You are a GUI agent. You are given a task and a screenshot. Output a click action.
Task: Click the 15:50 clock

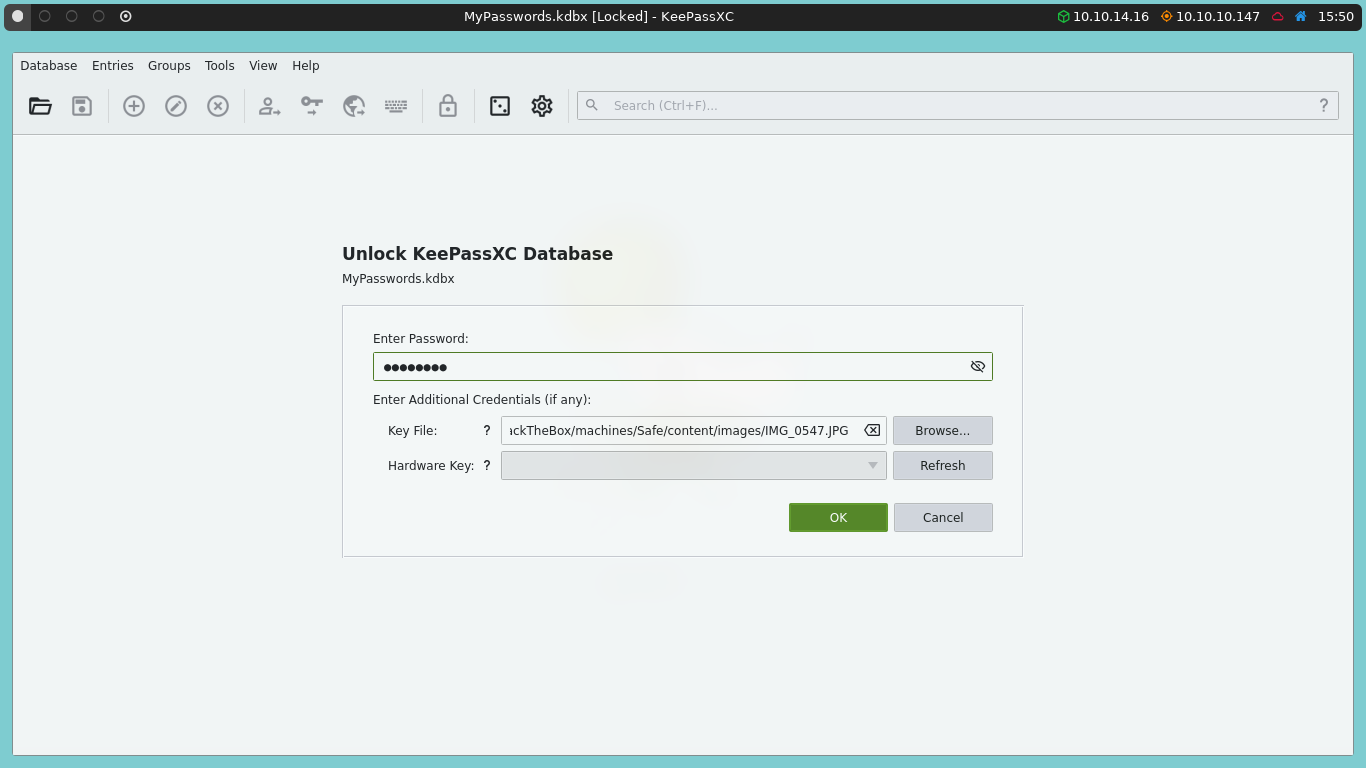point(1336,17)
